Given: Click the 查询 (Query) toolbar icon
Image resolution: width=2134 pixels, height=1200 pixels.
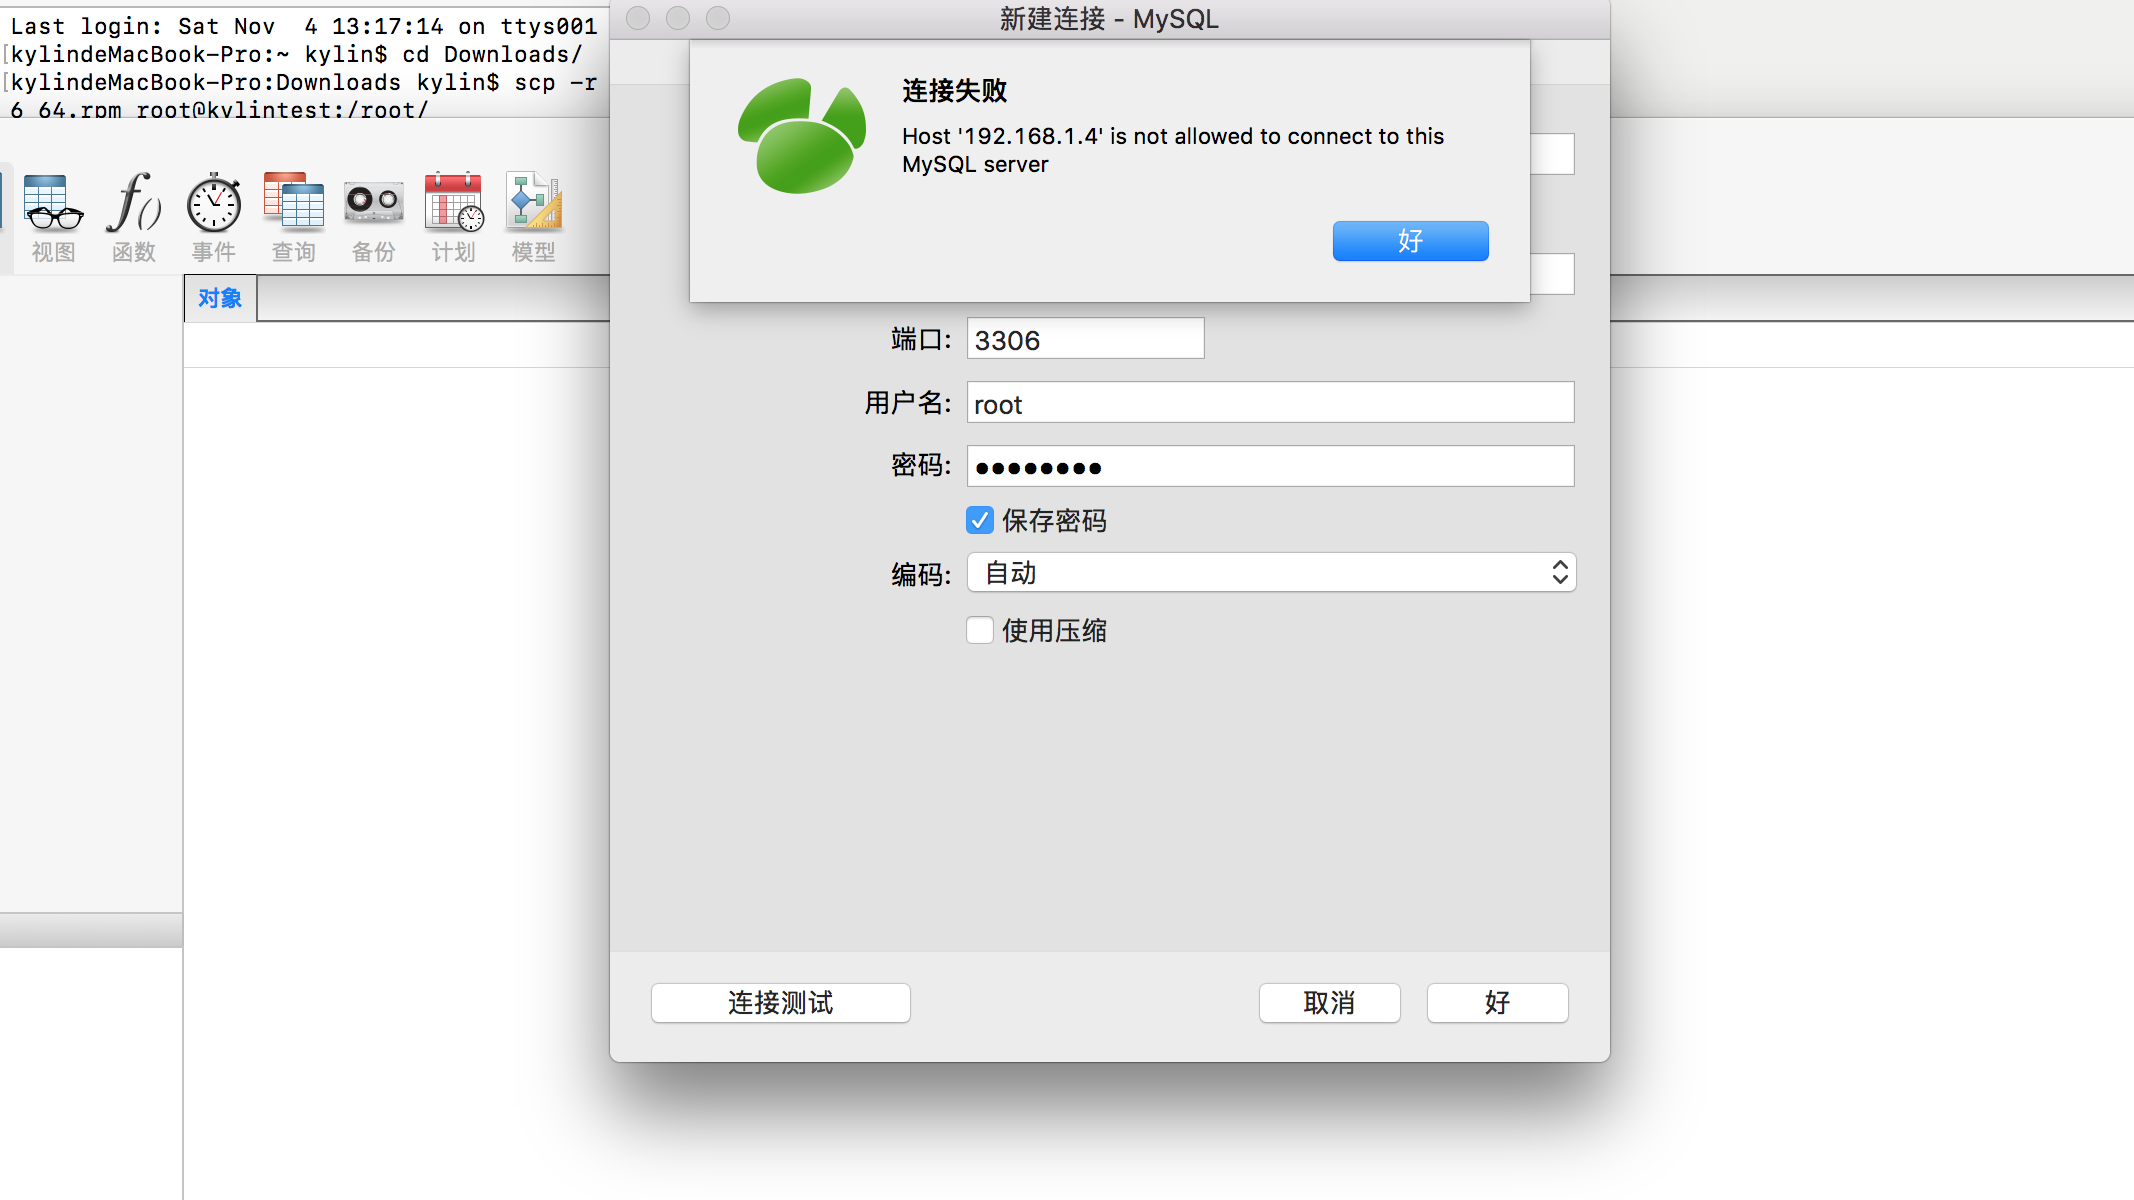Looking at the screenshot, I should pos(294,216).
